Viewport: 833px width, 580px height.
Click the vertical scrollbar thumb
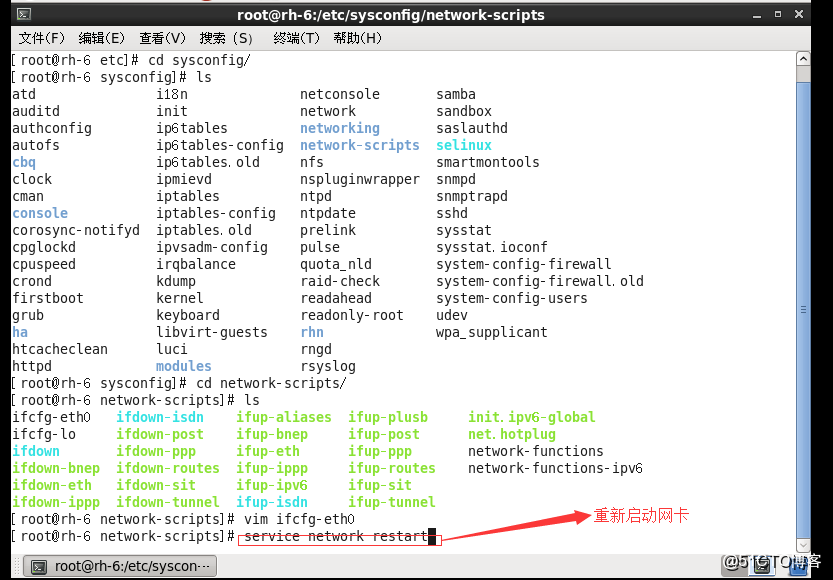(x=803, y=309)
